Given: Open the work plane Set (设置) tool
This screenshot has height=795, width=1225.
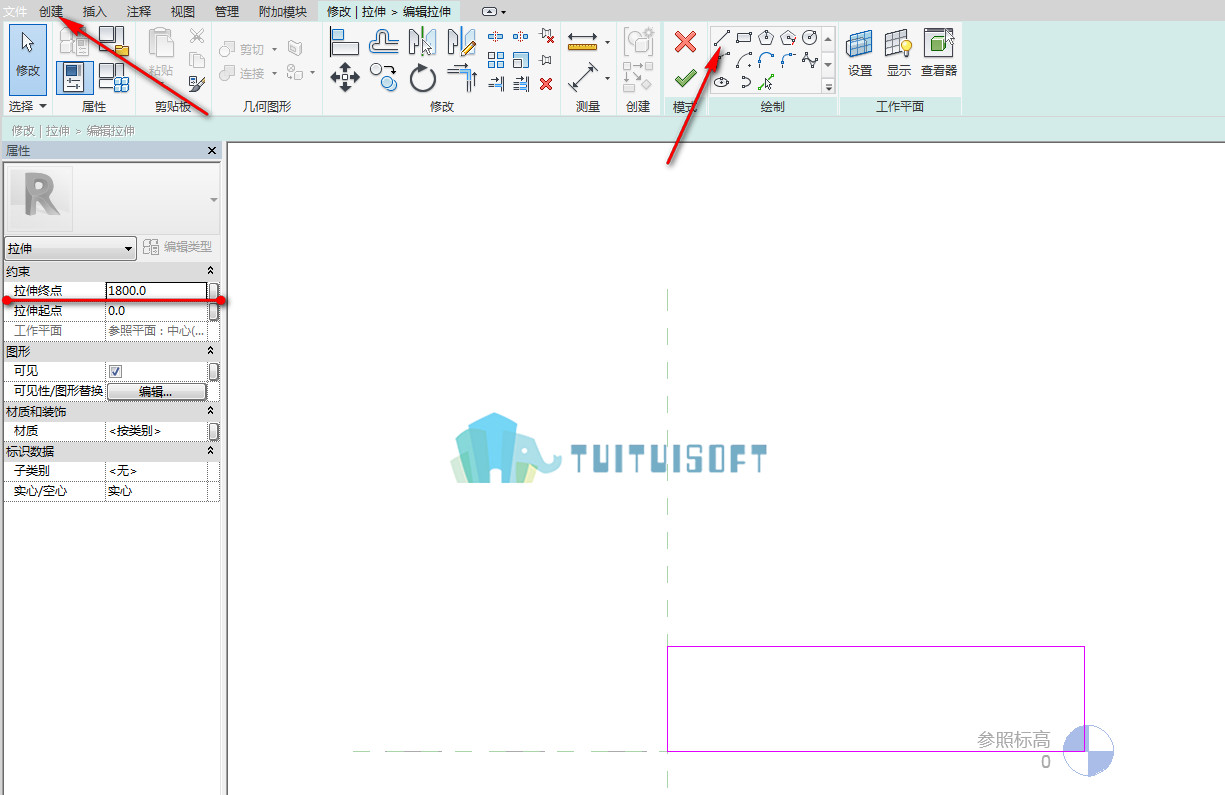Looking at the screenshot, I should (x=860, y=53).
